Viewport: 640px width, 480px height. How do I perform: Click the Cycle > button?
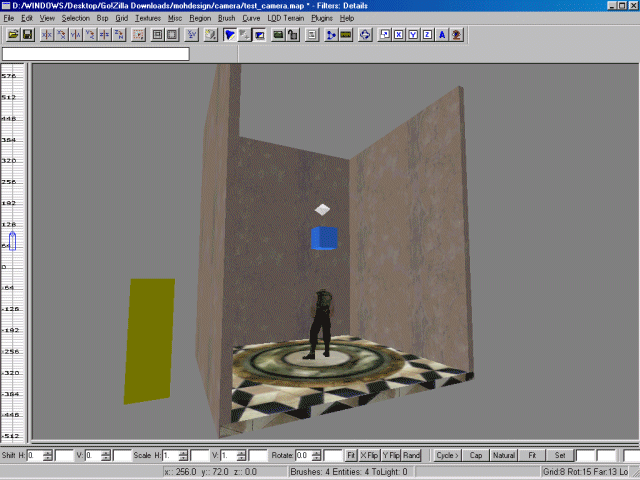(447, 455)
